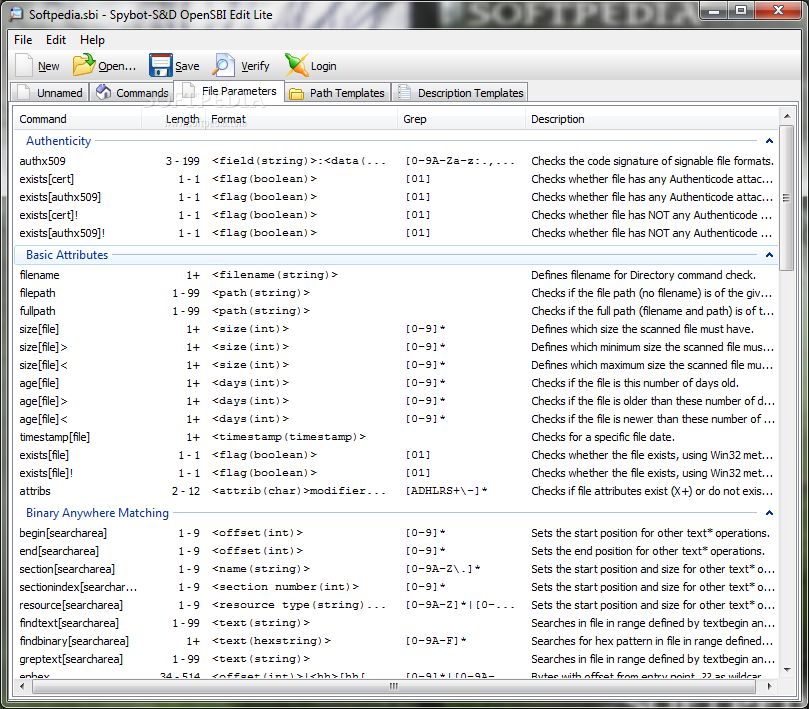Click the Commands tab icon

coord(103,92)
